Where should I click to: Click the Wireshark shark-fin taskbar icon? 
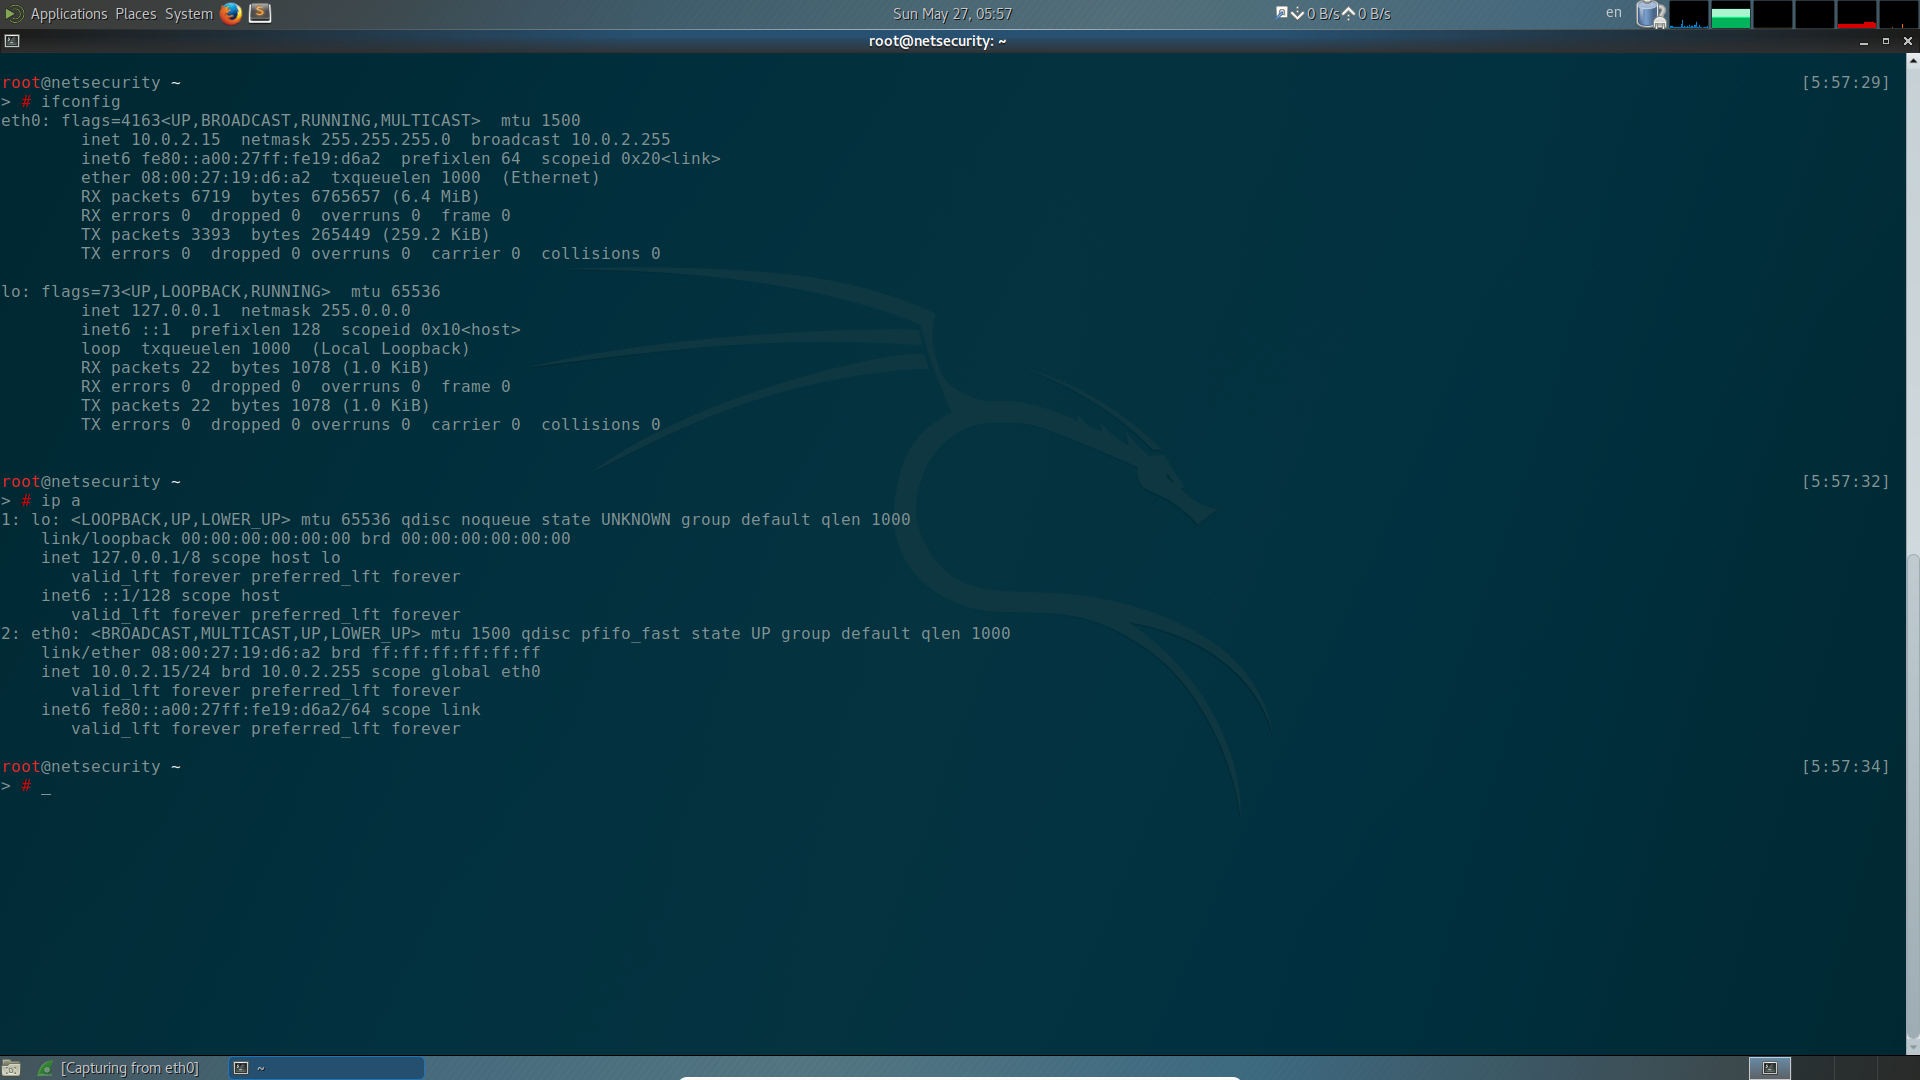pos(45,1068)
